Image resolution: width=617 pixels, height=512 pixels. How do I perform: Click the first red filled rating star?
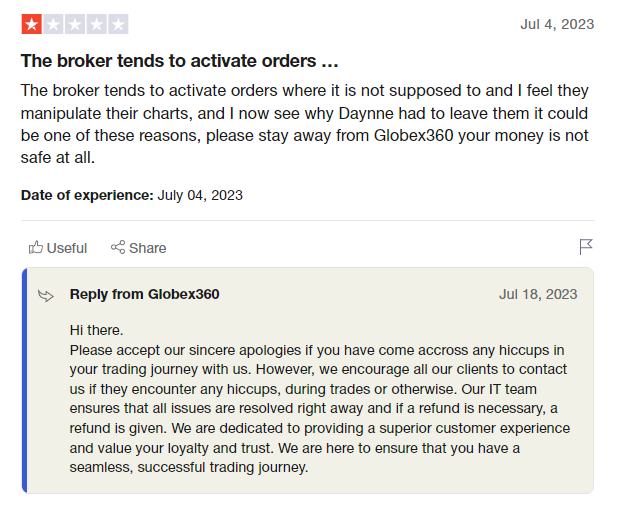point(31,24)
